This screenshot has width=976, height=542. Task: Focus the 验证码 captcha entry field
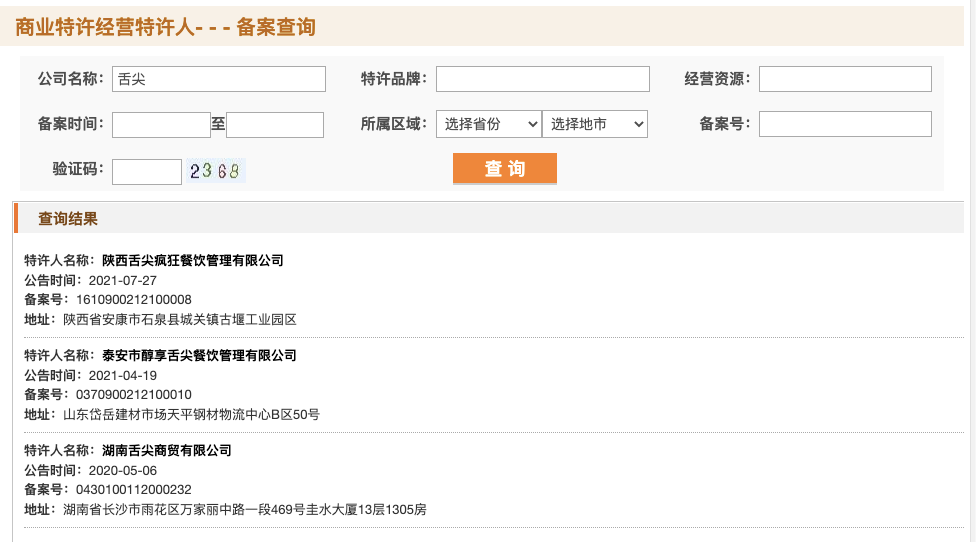tap(147, 172)
